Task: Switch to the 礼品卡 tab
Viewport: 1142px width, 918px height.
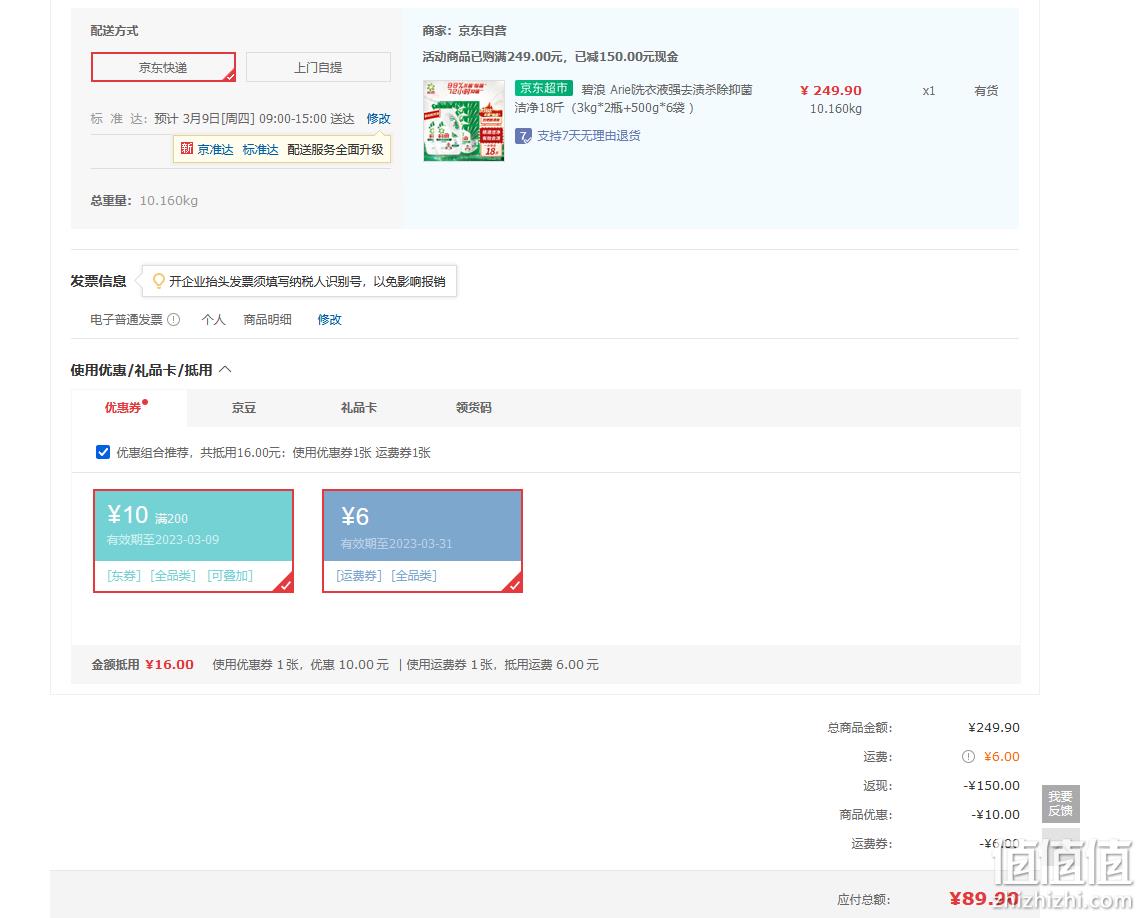Action: (358, 407)
